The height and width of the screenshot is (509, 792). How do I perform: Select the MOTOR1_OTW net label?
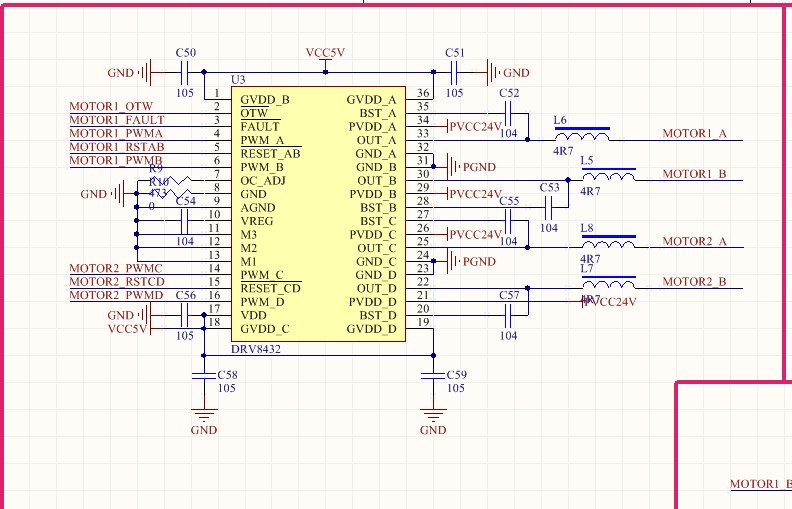111,107
